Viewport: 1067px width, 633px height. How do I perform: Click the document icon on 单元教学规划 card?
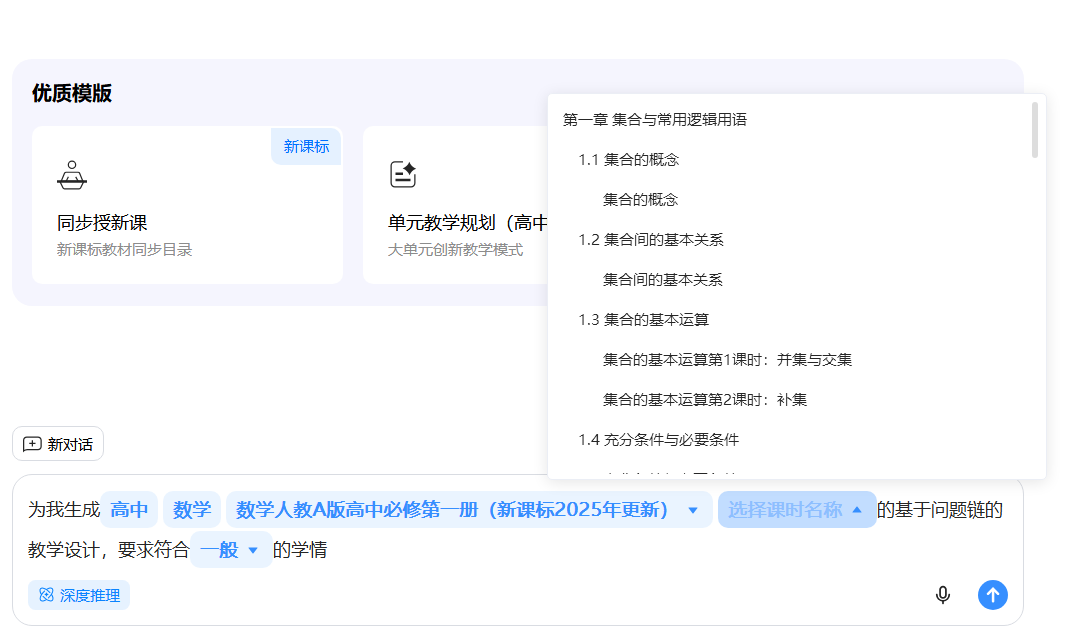tap(402, 172)
